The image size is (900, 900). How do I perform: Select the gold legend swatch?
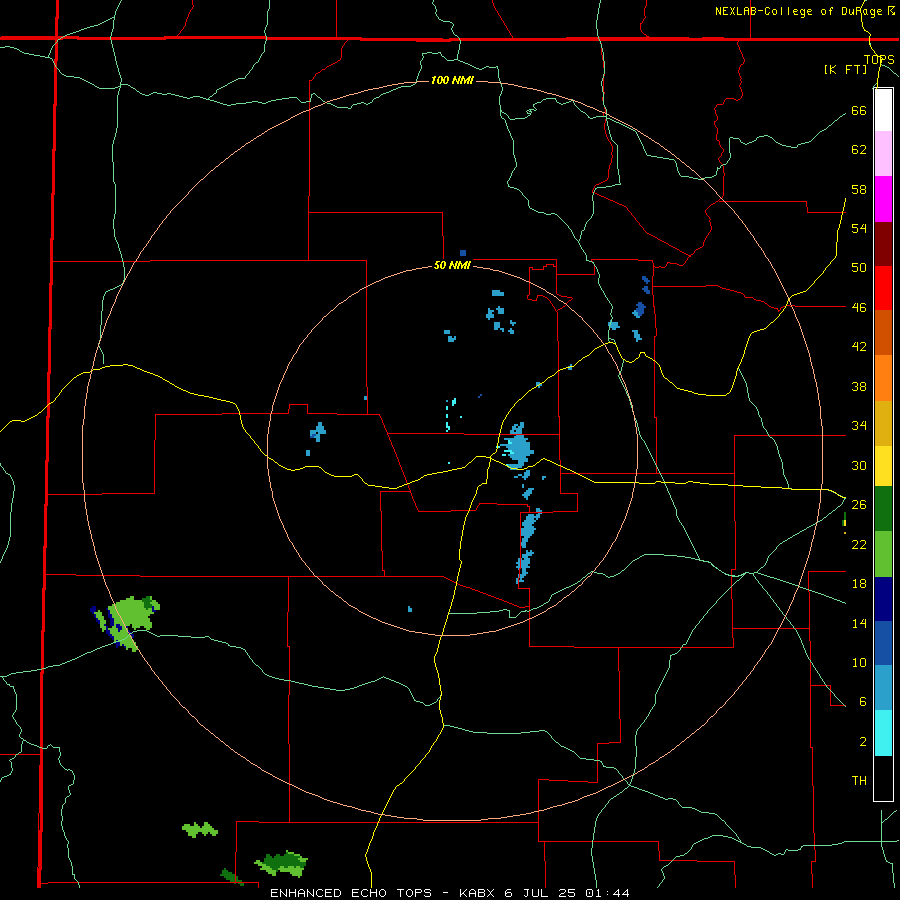(883, 423)
